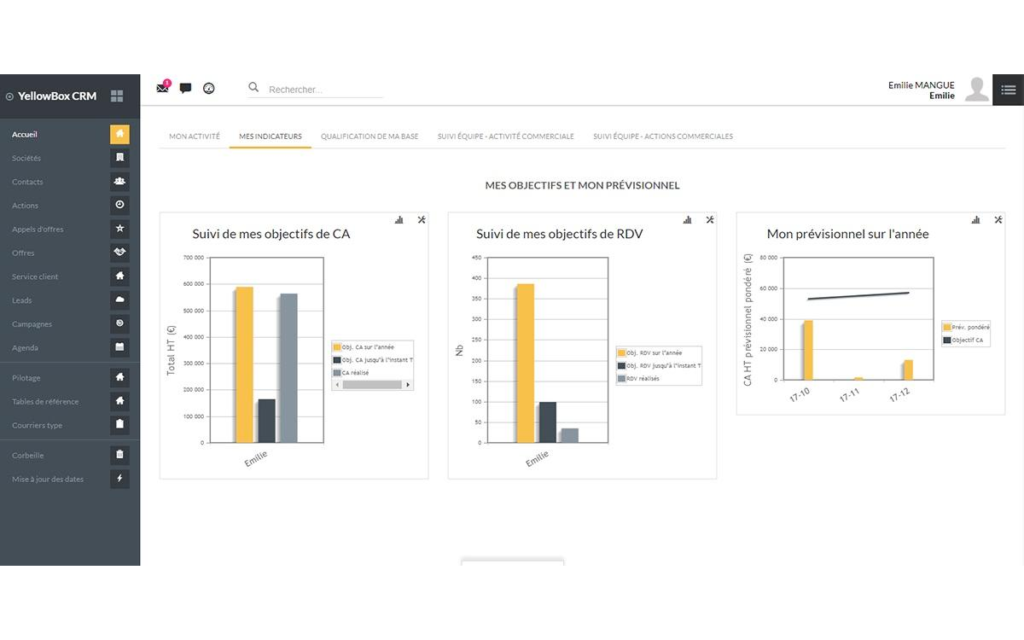Open the Courriers type clipboard icon
Image resolution: width=1024 pixels, height=640 pixels.
pyautogui.click(x=120, y=424)
